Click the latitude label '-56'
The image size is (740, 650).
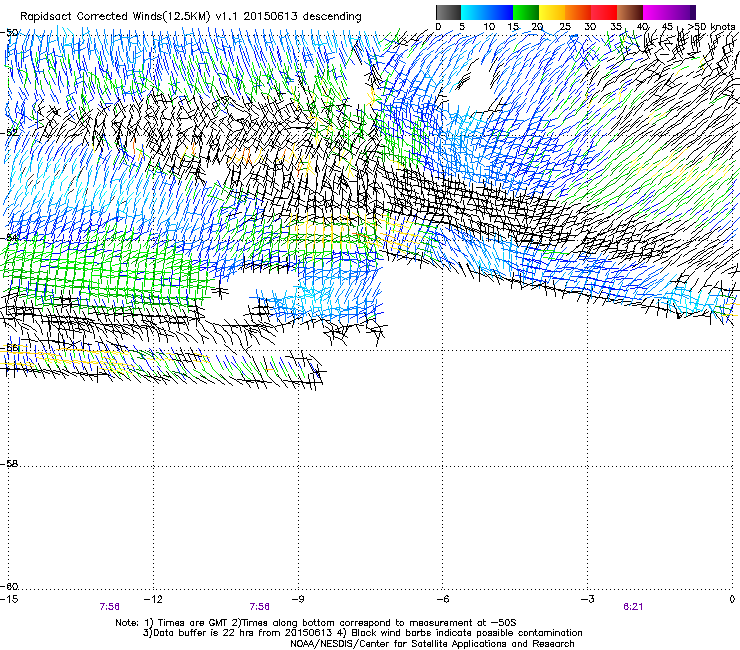coord(9,347)
